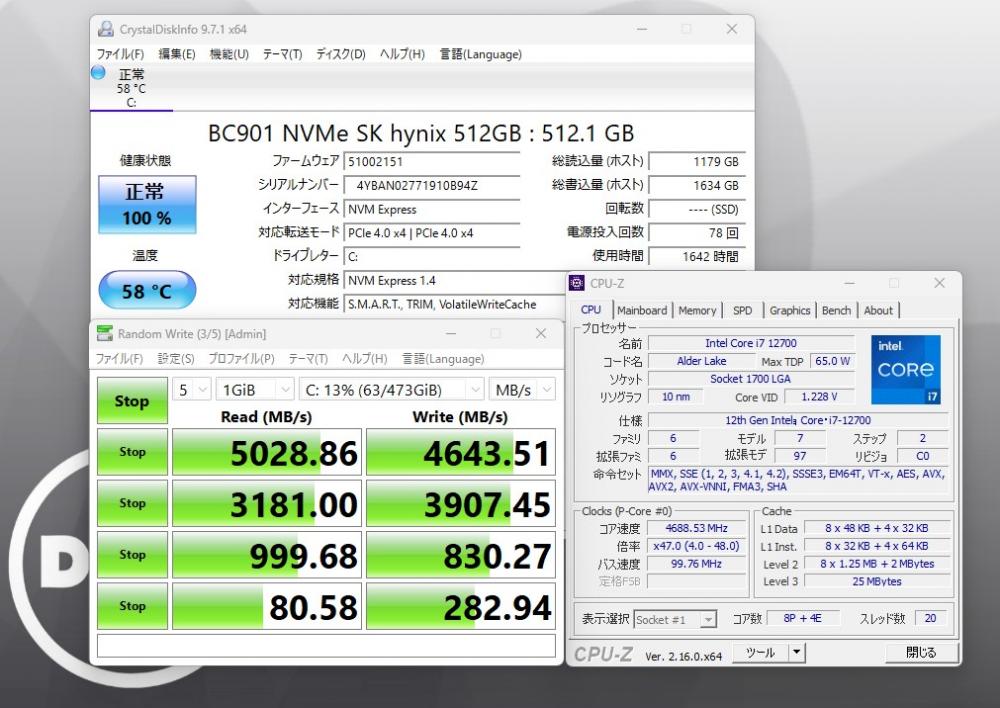Open ディスク(D) menu in CrystalDiskInfo

pyautogui.click(x=340, y=54)
